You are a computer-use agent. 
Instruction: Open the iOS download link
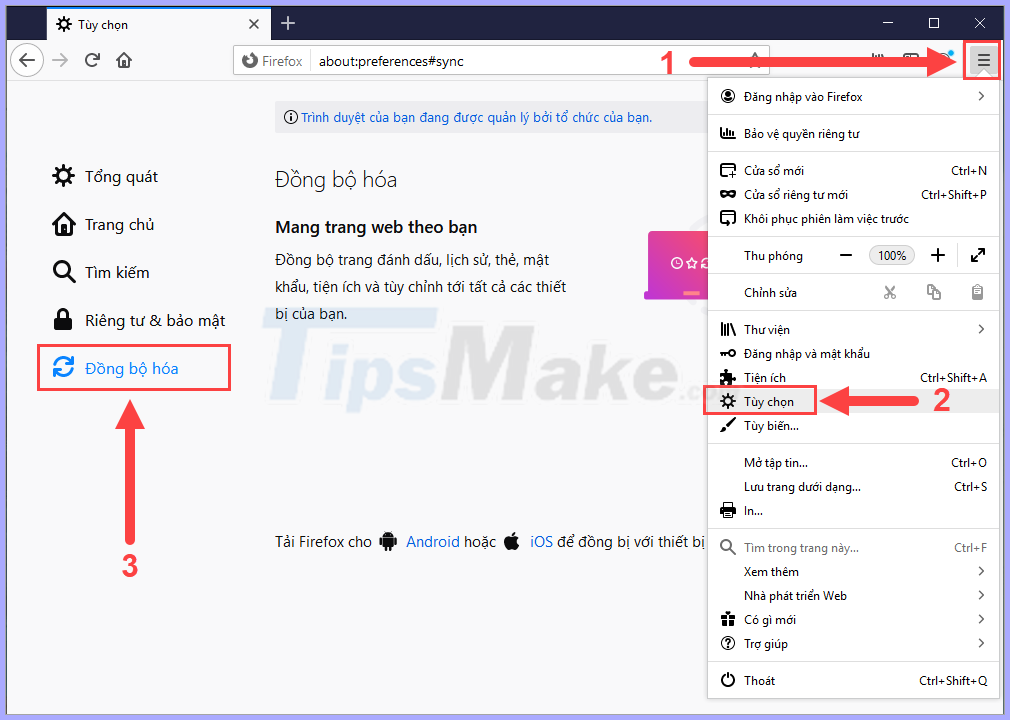[x=541, y=542]
